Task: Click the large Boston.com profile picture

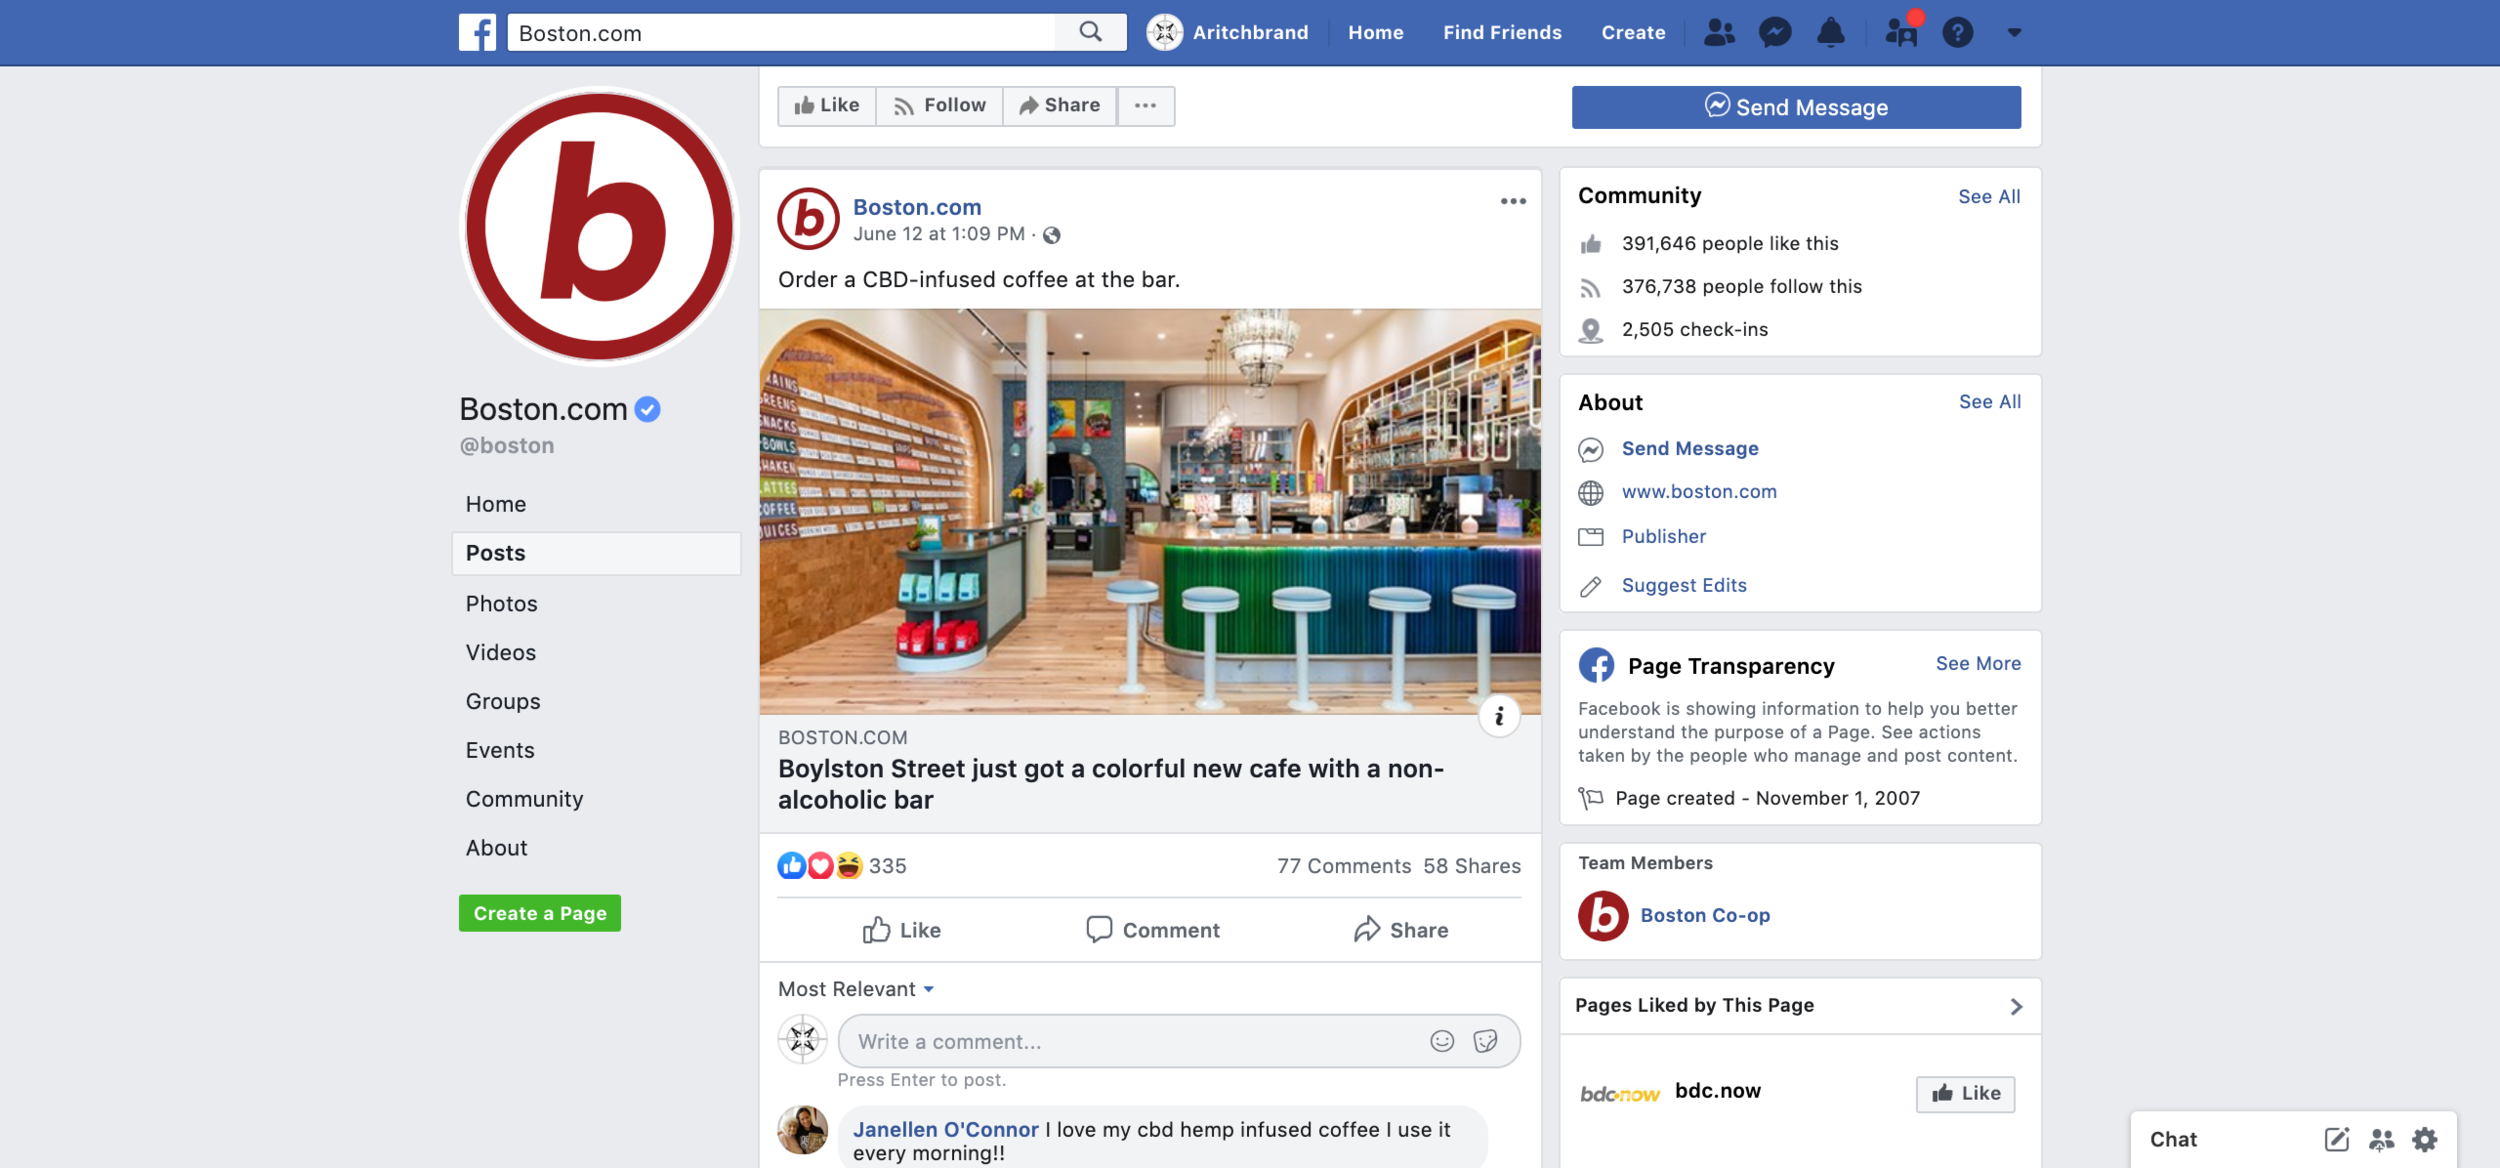Action: [x=599, y=226]
